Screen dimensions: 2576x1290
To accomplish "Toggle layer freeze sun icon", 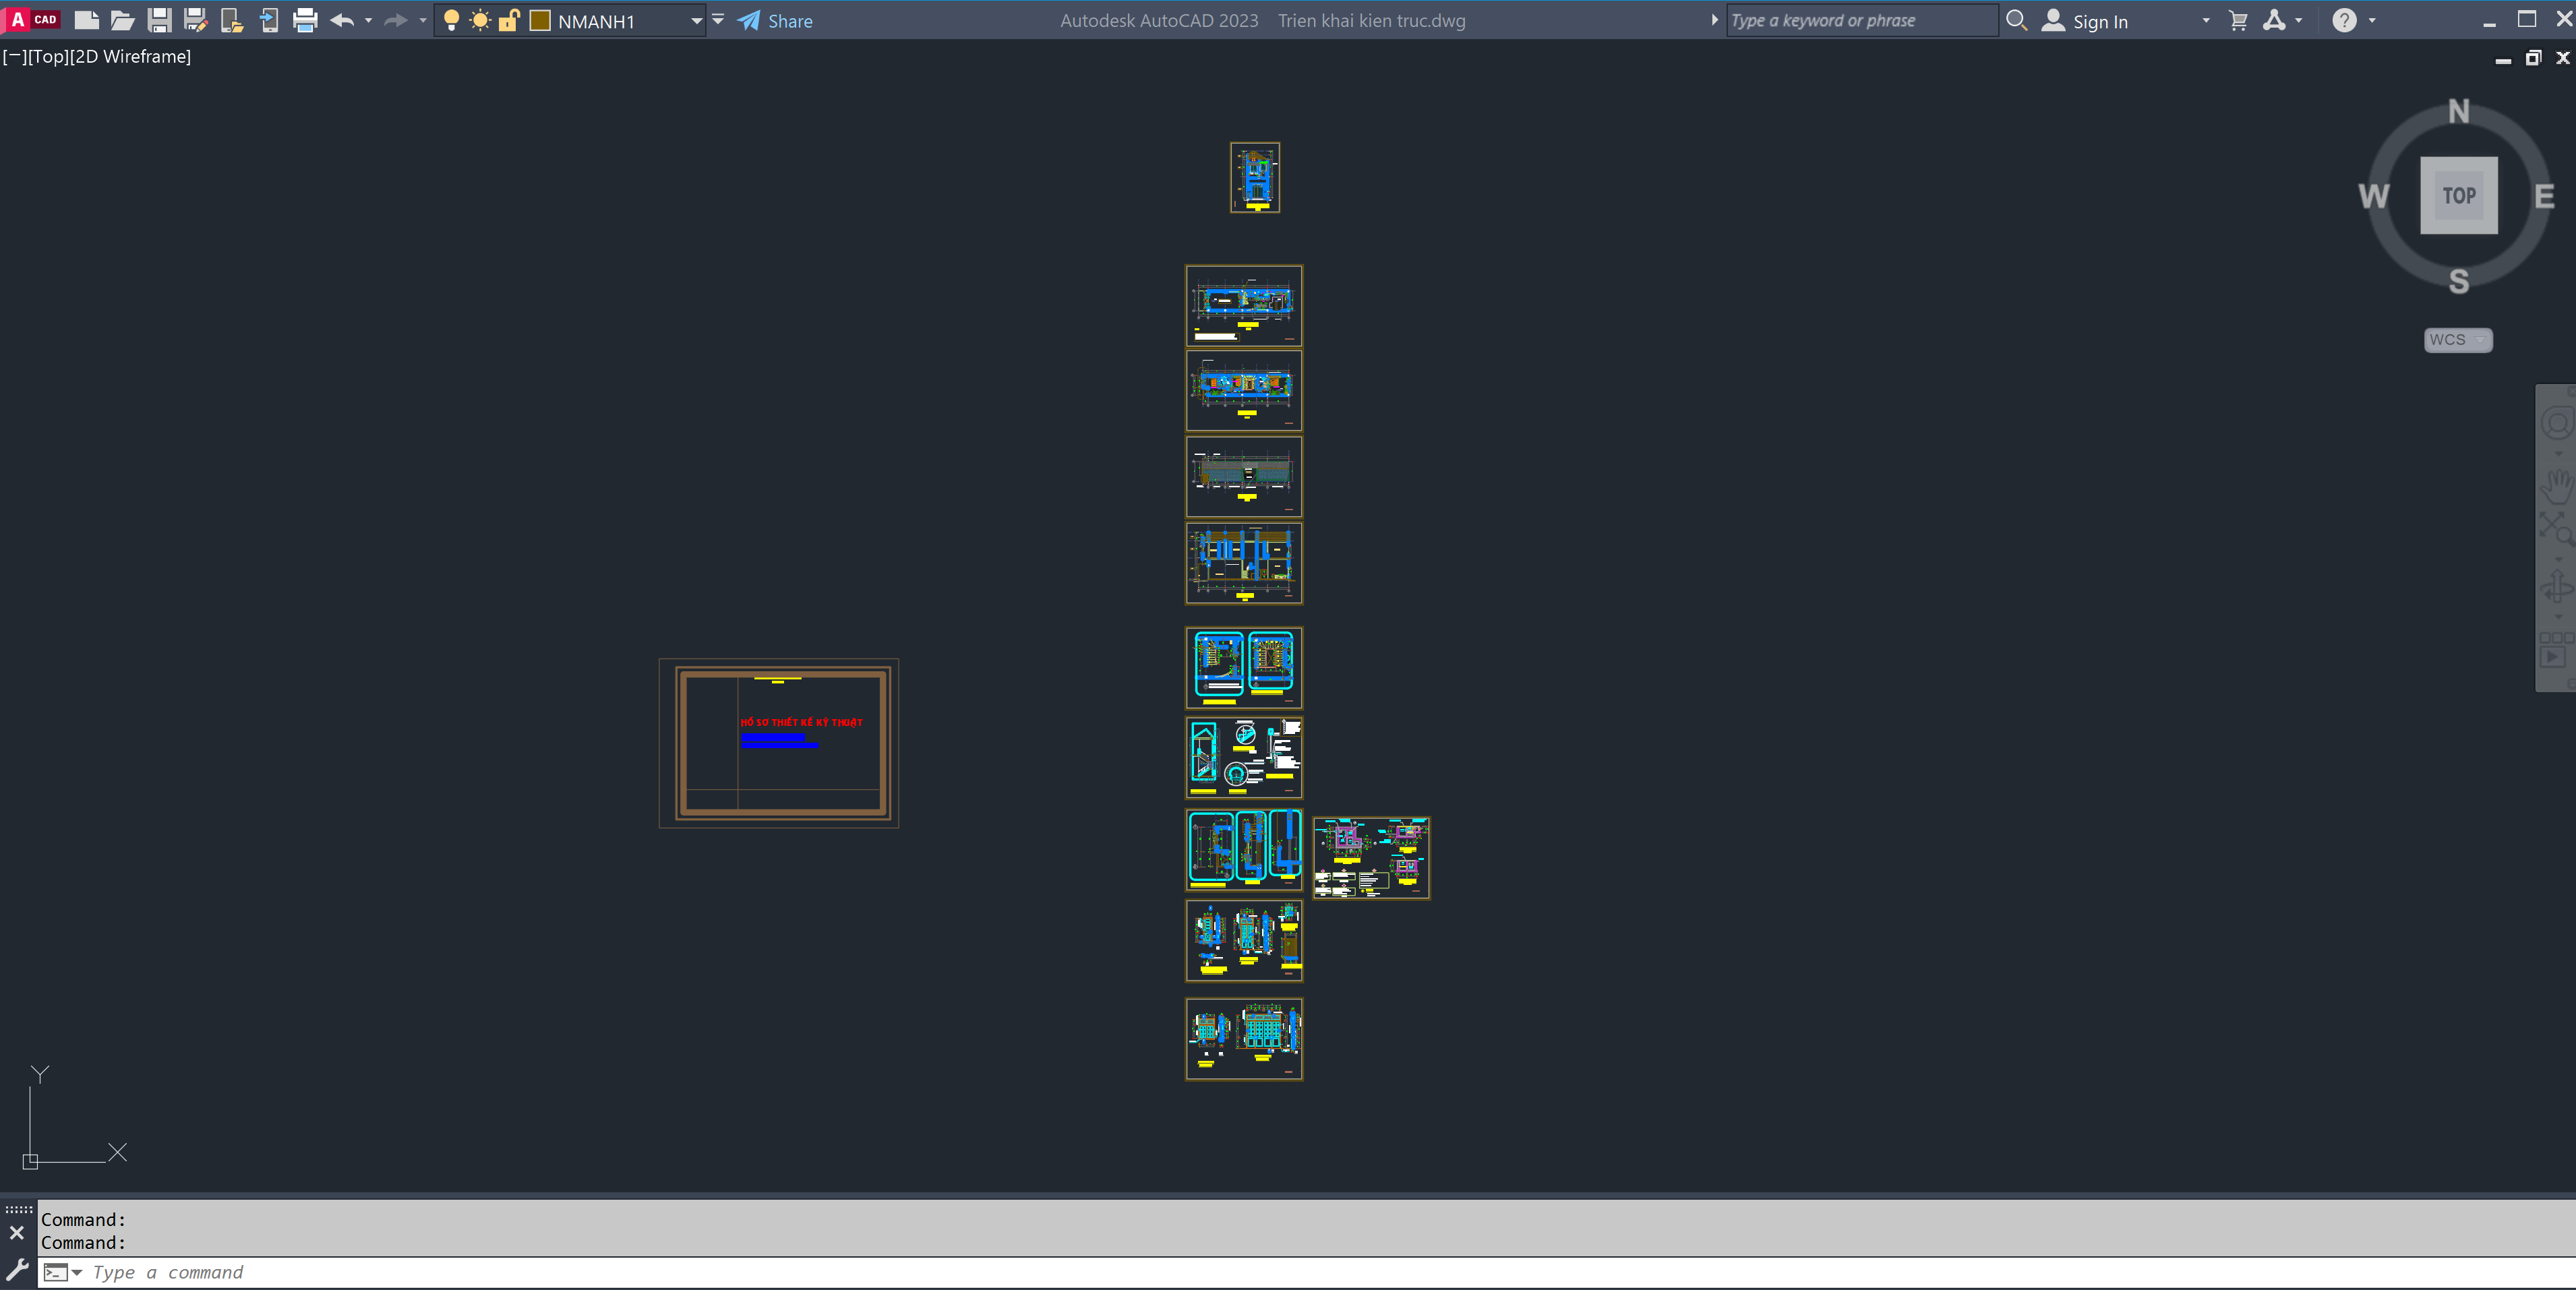I will [480, 20].
